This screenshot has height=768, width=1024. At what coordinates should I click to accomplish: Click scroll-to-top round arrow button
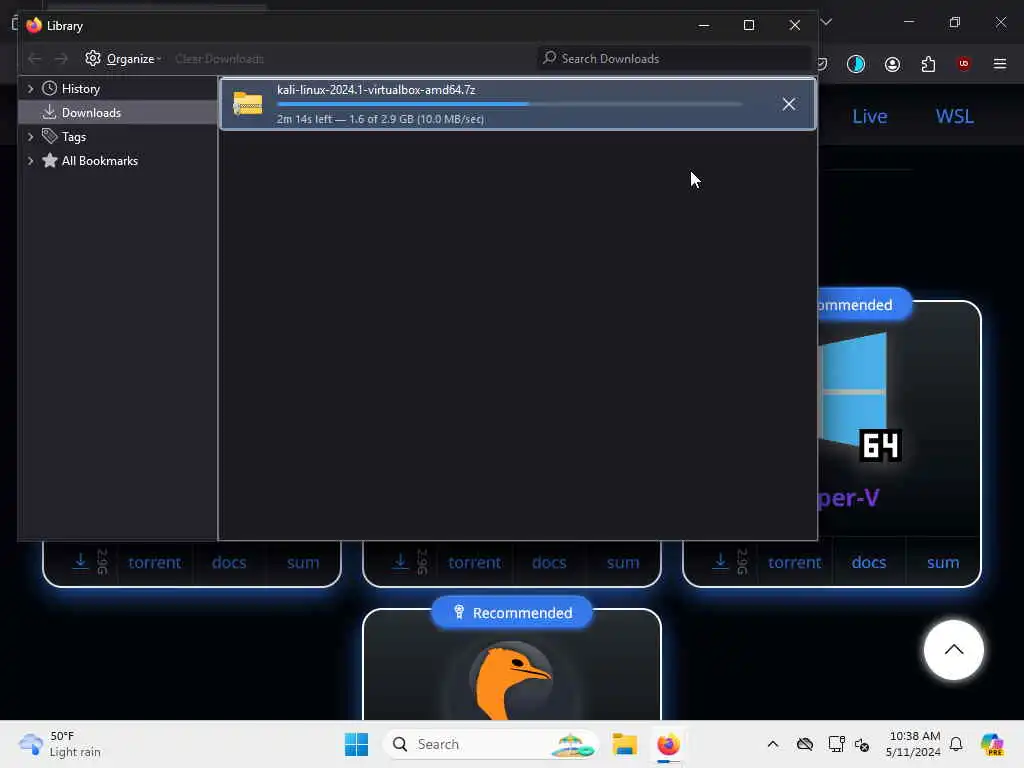[x=953, y=650]
